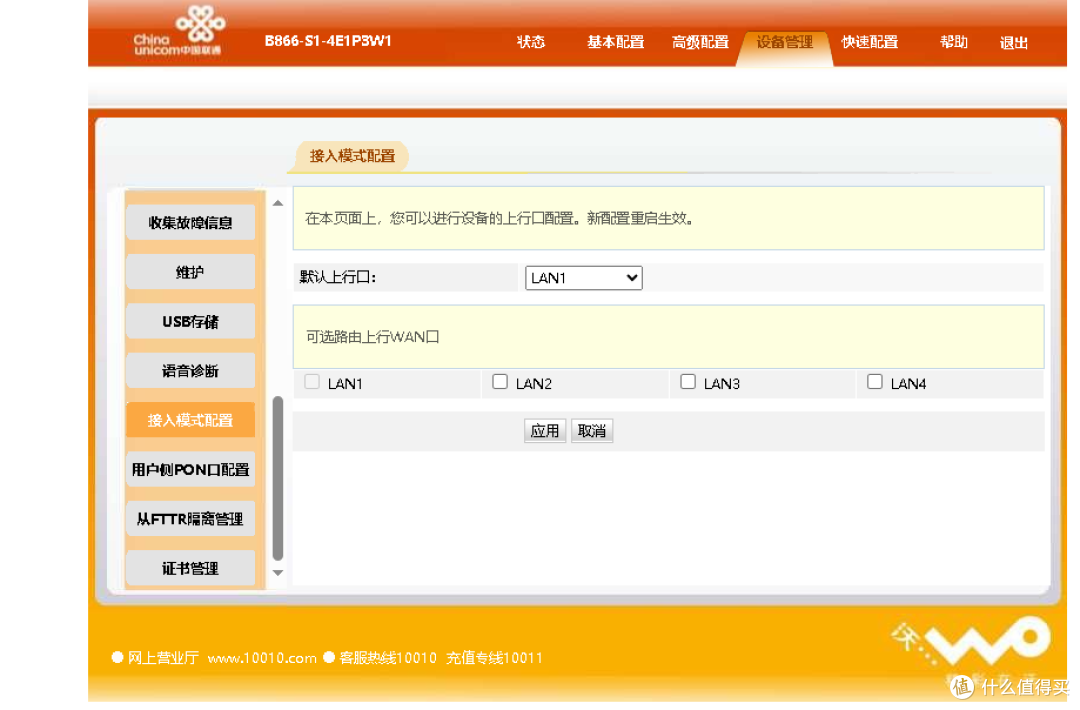Open 收集故障信息 in the sidebar

(190, 222)
